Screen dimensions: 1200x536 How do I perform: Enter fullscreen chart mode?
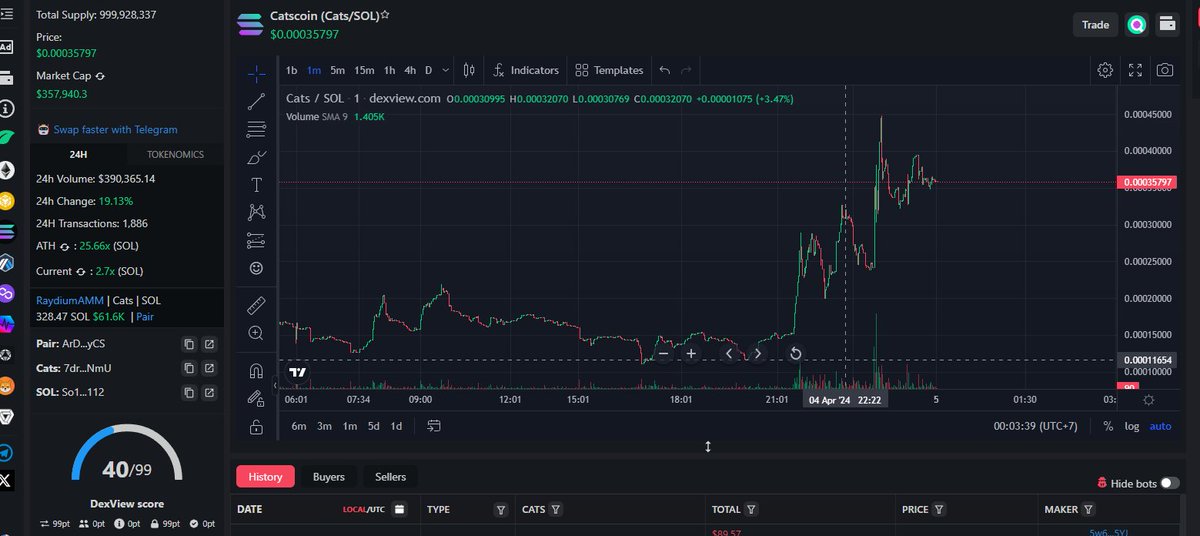click(1135, 70)
